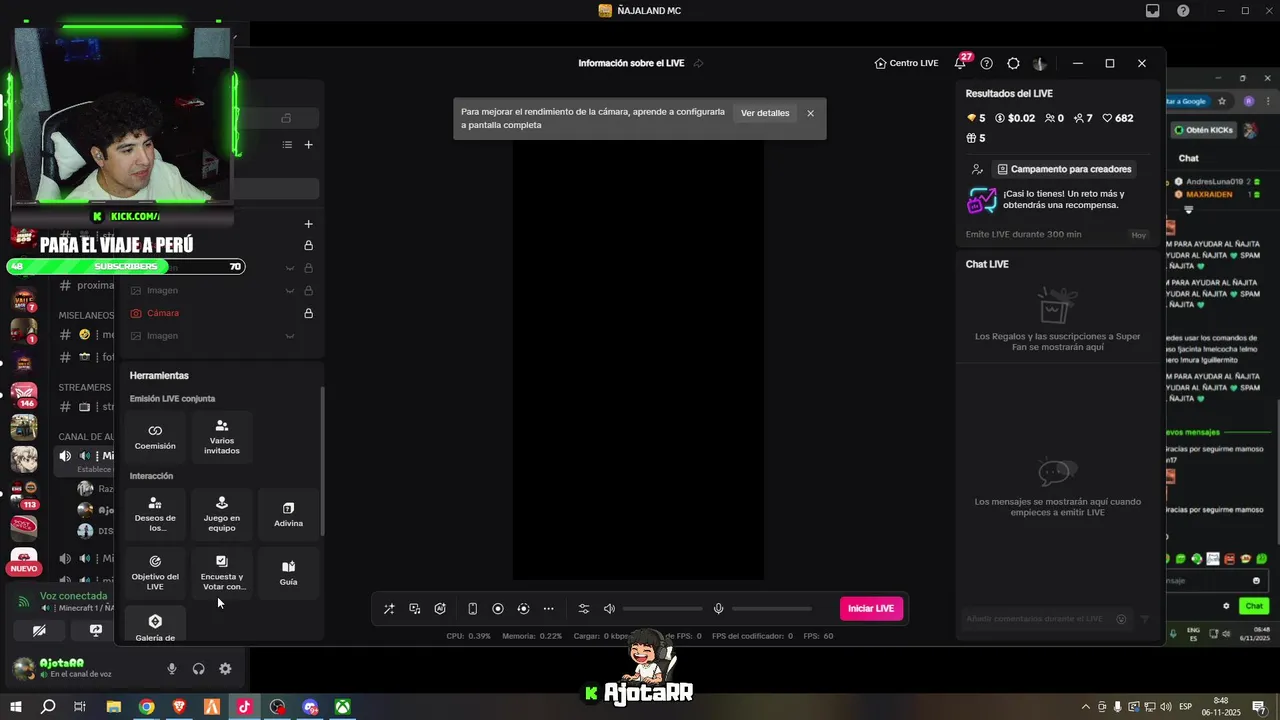
Task: Open the scene list view icon
Action: tap(287, 145)
